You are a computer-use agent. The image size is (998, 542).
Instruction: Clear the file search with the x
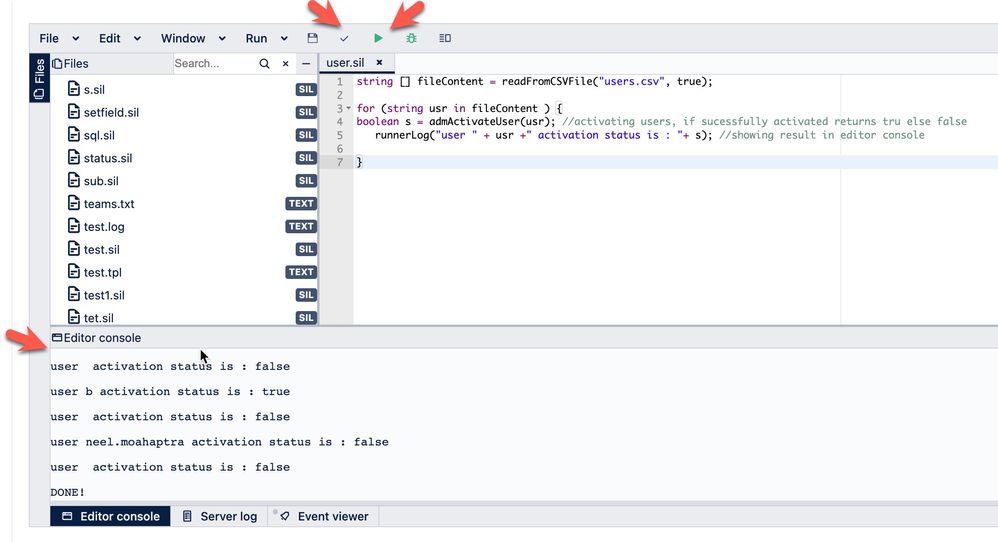(285, 64)
